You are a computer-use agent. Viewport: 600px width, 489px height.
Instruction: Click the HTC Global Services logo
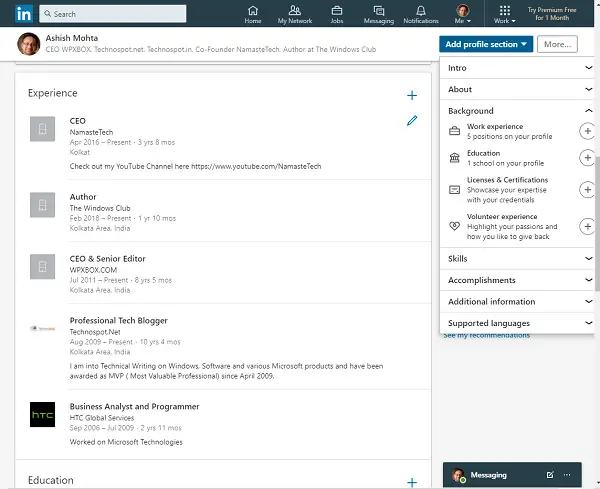click(42, 414)
